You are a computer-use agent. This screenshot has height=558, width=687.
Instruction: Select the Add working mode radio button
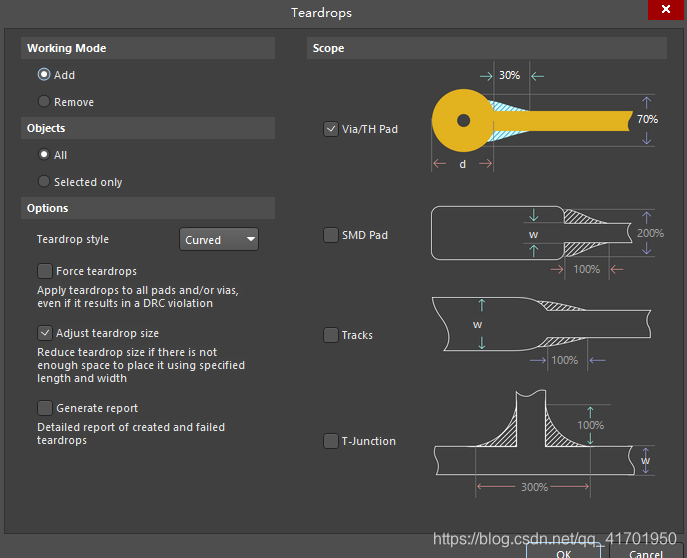point(44,75)
